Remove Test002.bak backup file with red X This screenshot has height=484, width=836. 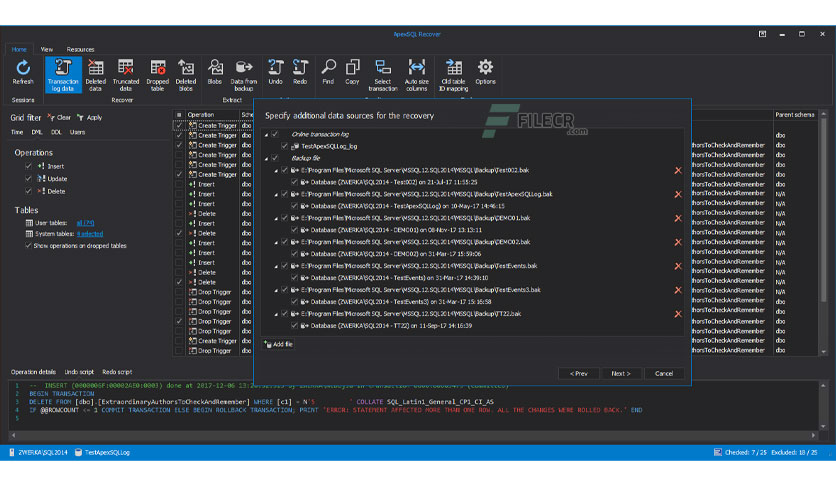(x=678, y=171)
